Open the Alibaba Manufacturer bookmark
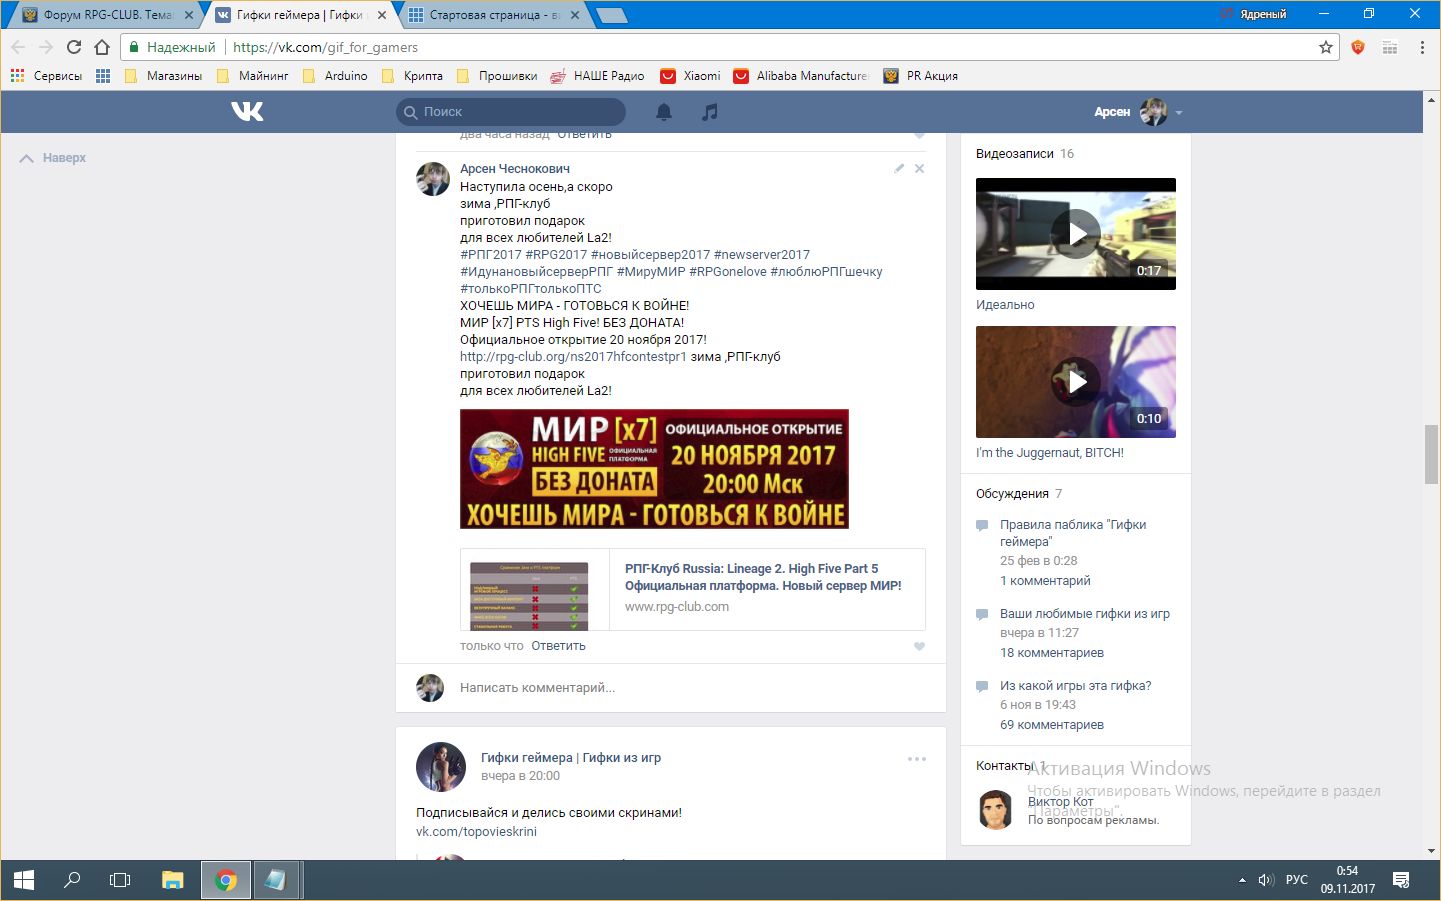Viewport: 1441px width, 901px height. 801,75
